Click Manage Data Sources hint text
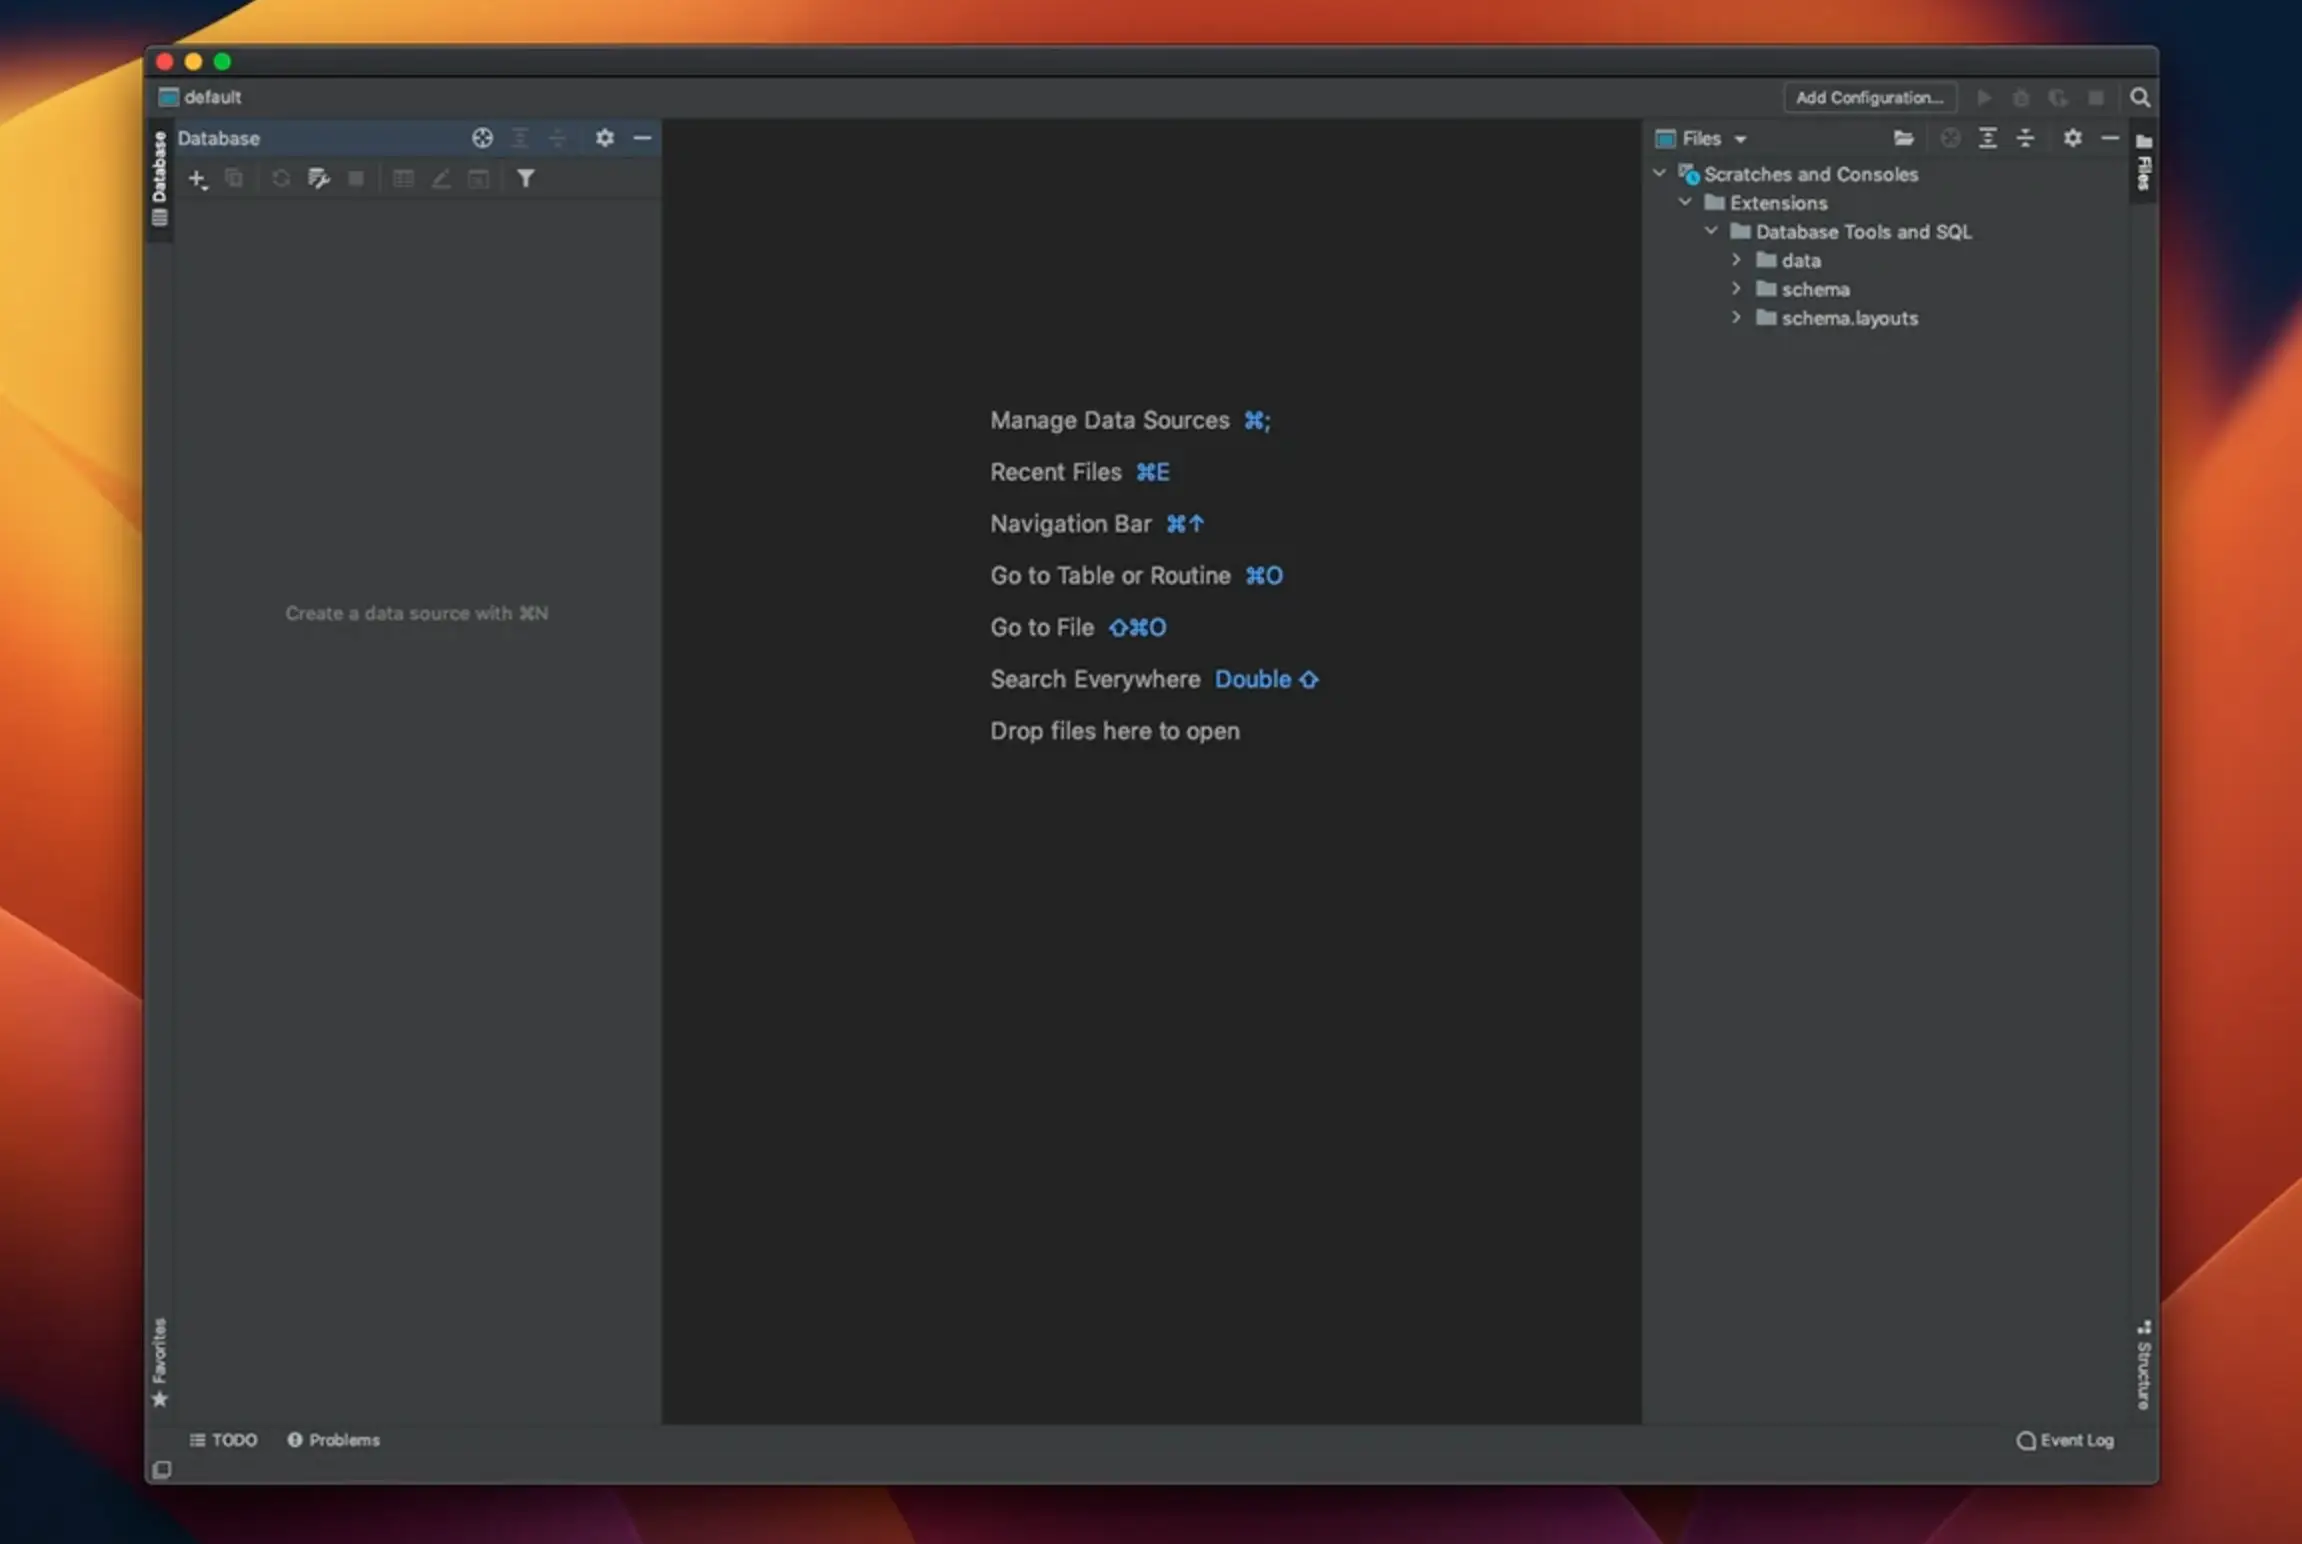This screenshot has height=1544, width=2302. click(x=1110, y=420)
